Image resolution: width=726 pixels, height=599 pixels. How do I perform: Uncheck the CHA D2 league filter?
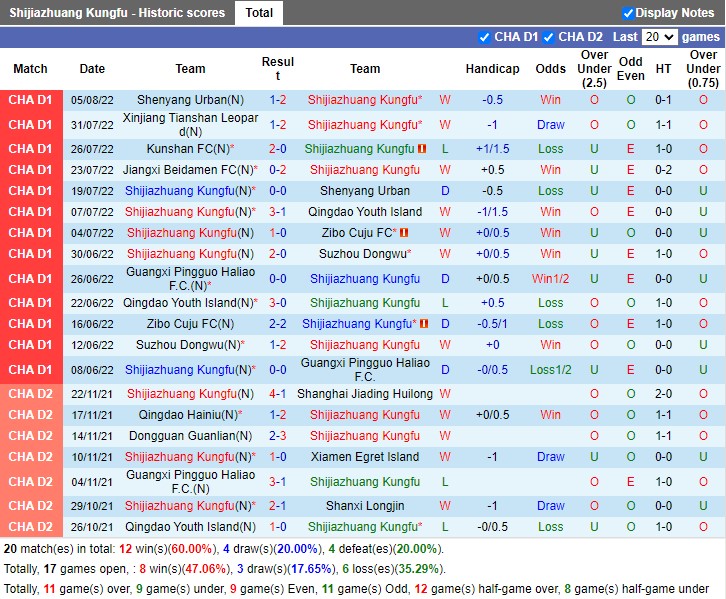pos(548,37)
